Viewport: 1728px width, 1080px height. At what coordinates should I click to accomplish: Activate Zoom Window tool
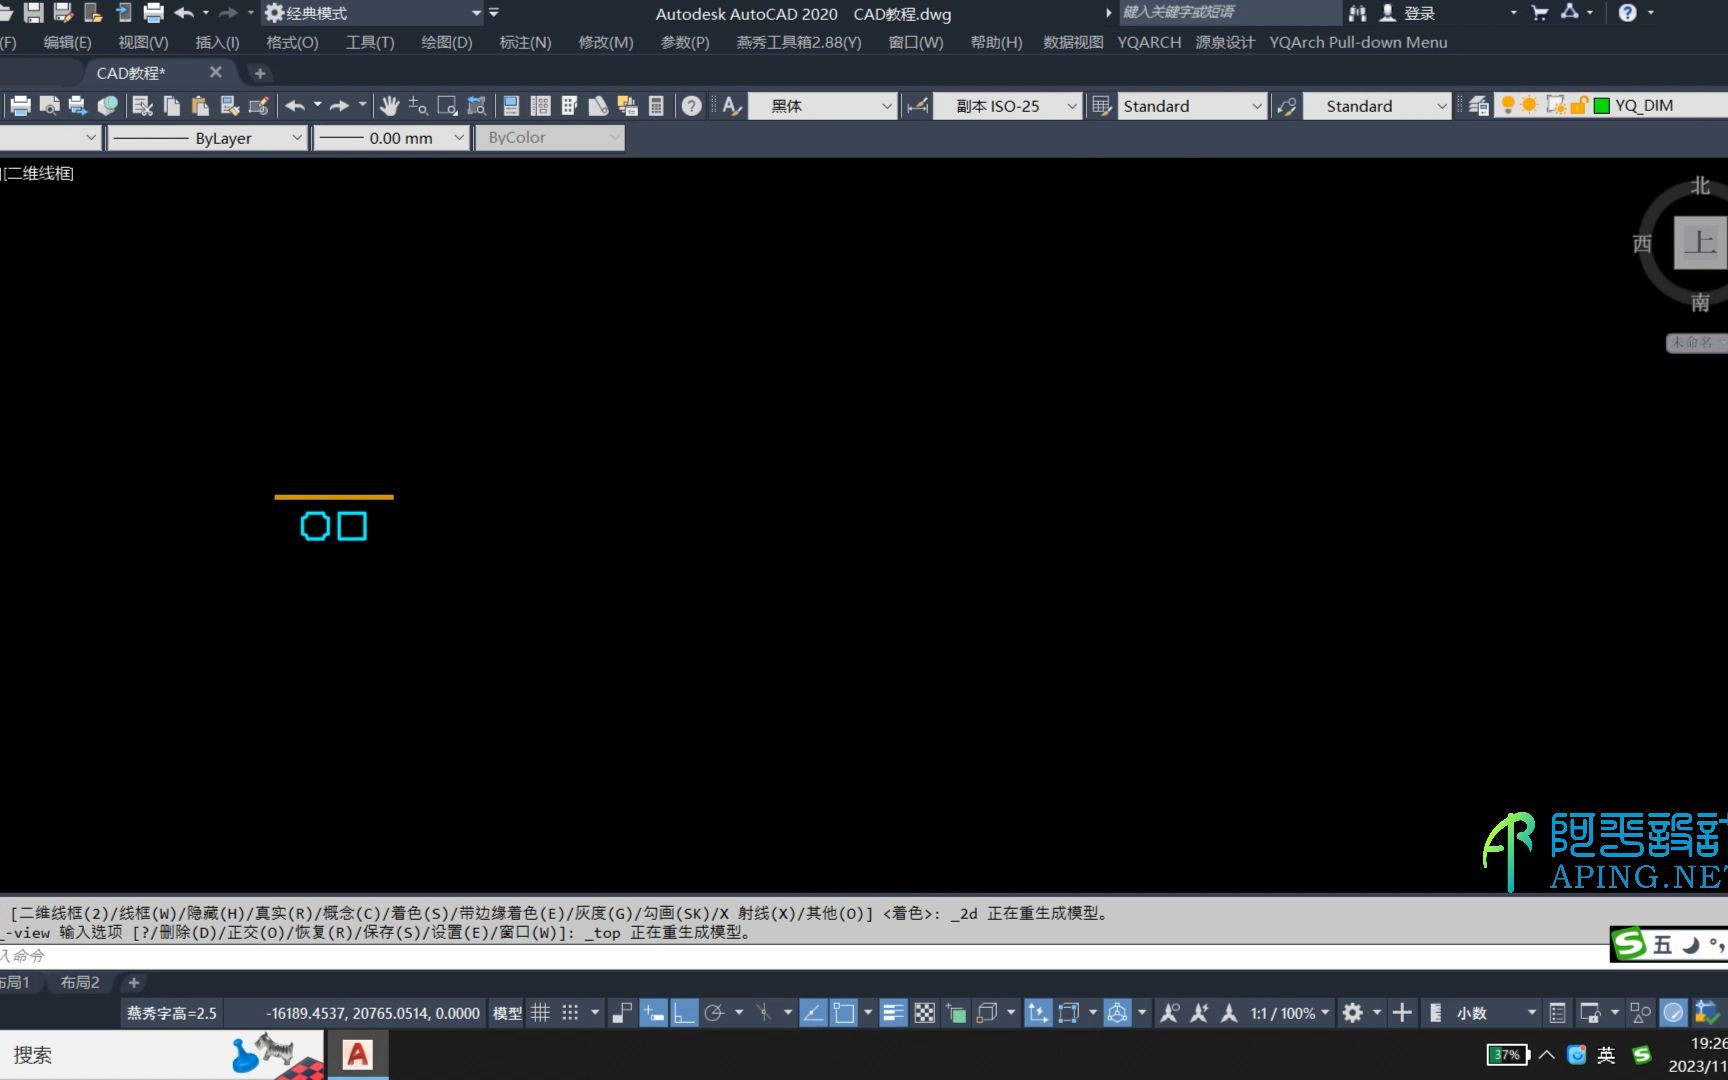pyautogui.click(x=447, y=106)
